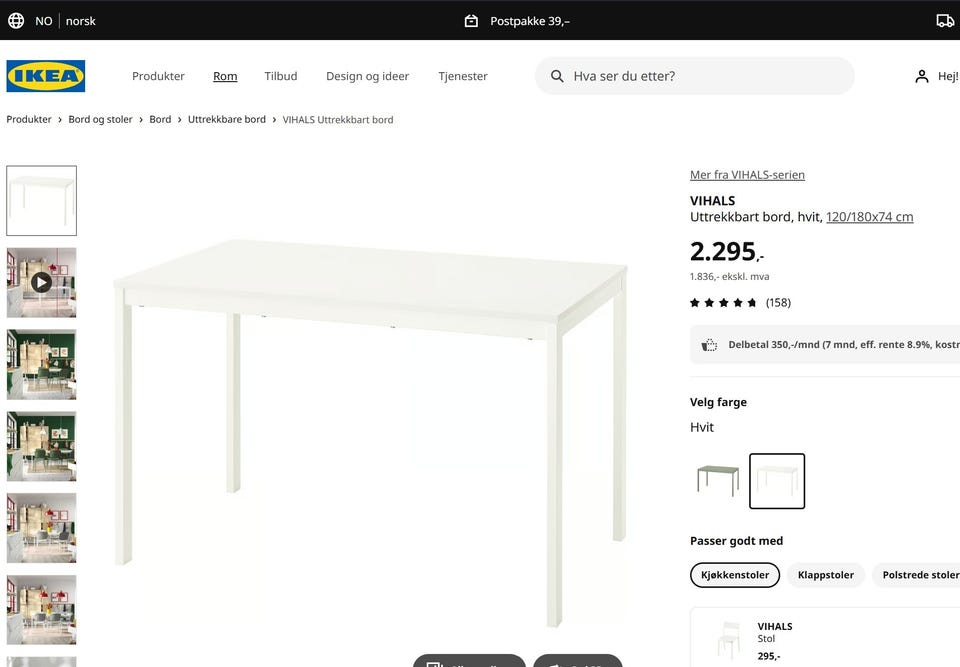Select the Polstrede stoler filter chip

(917, 575)
